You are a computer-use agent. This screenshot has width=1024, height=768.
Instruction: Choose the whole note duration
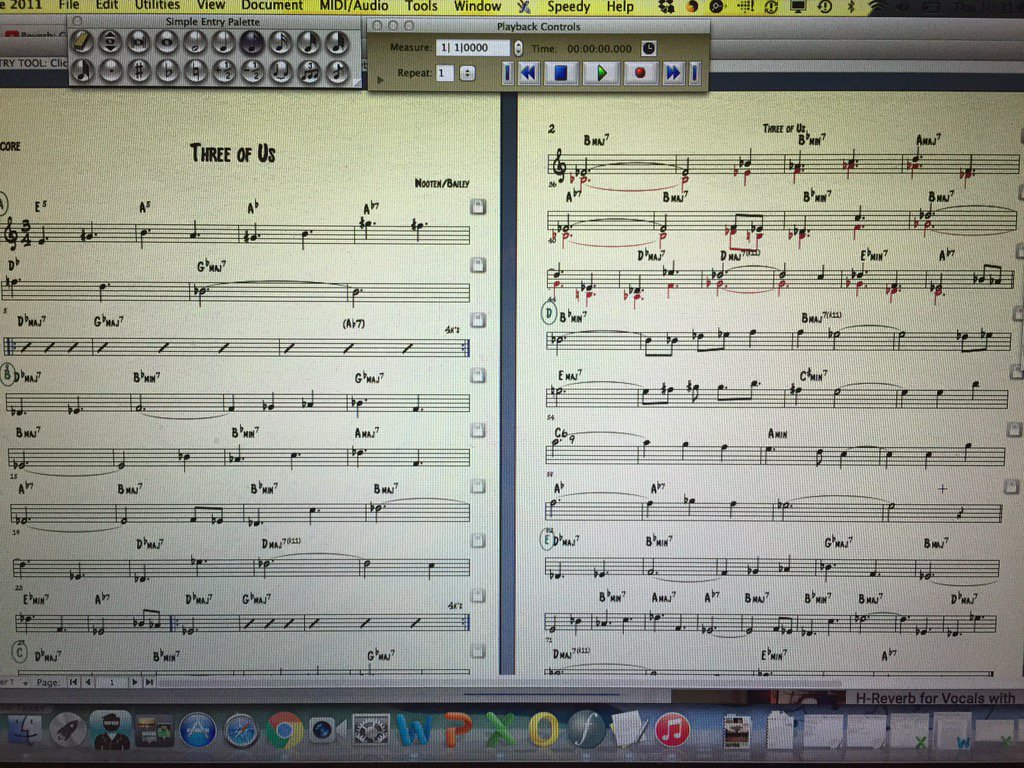(x=167, y=43)
